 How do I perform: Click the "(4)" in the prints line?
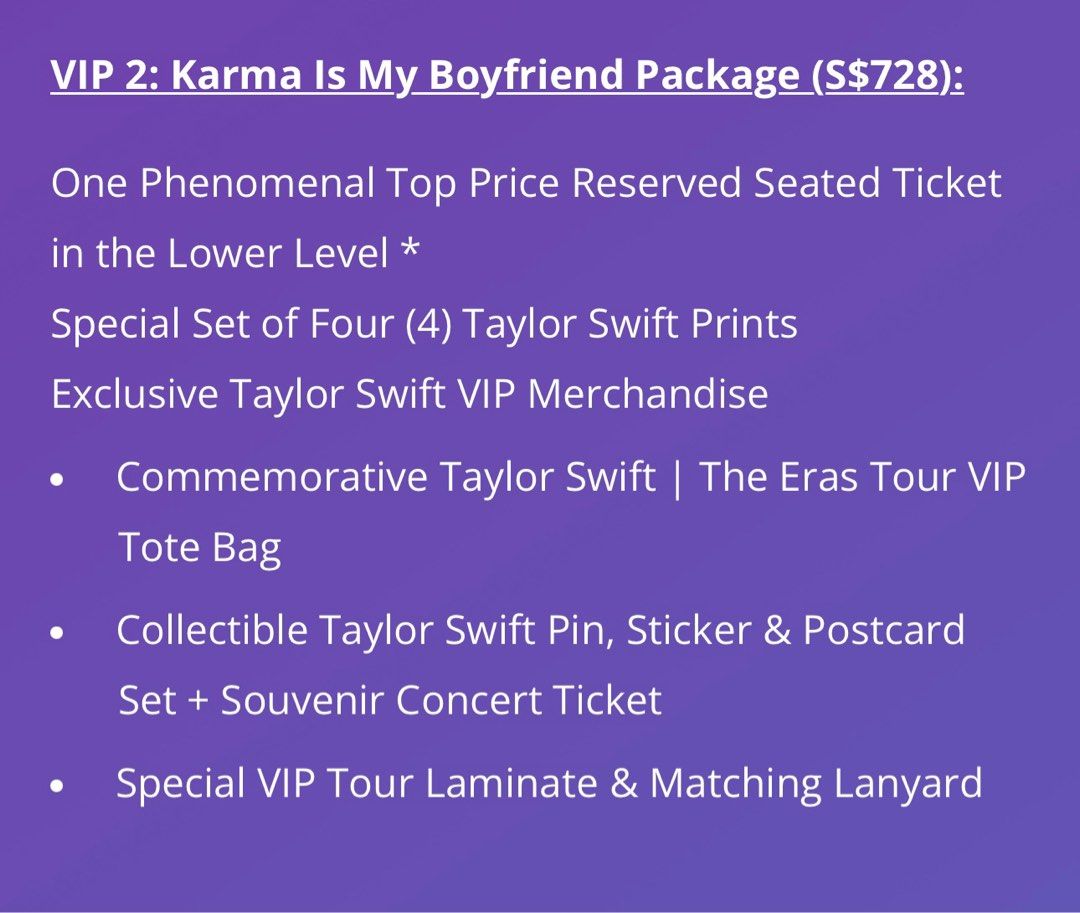click(429, 324)
